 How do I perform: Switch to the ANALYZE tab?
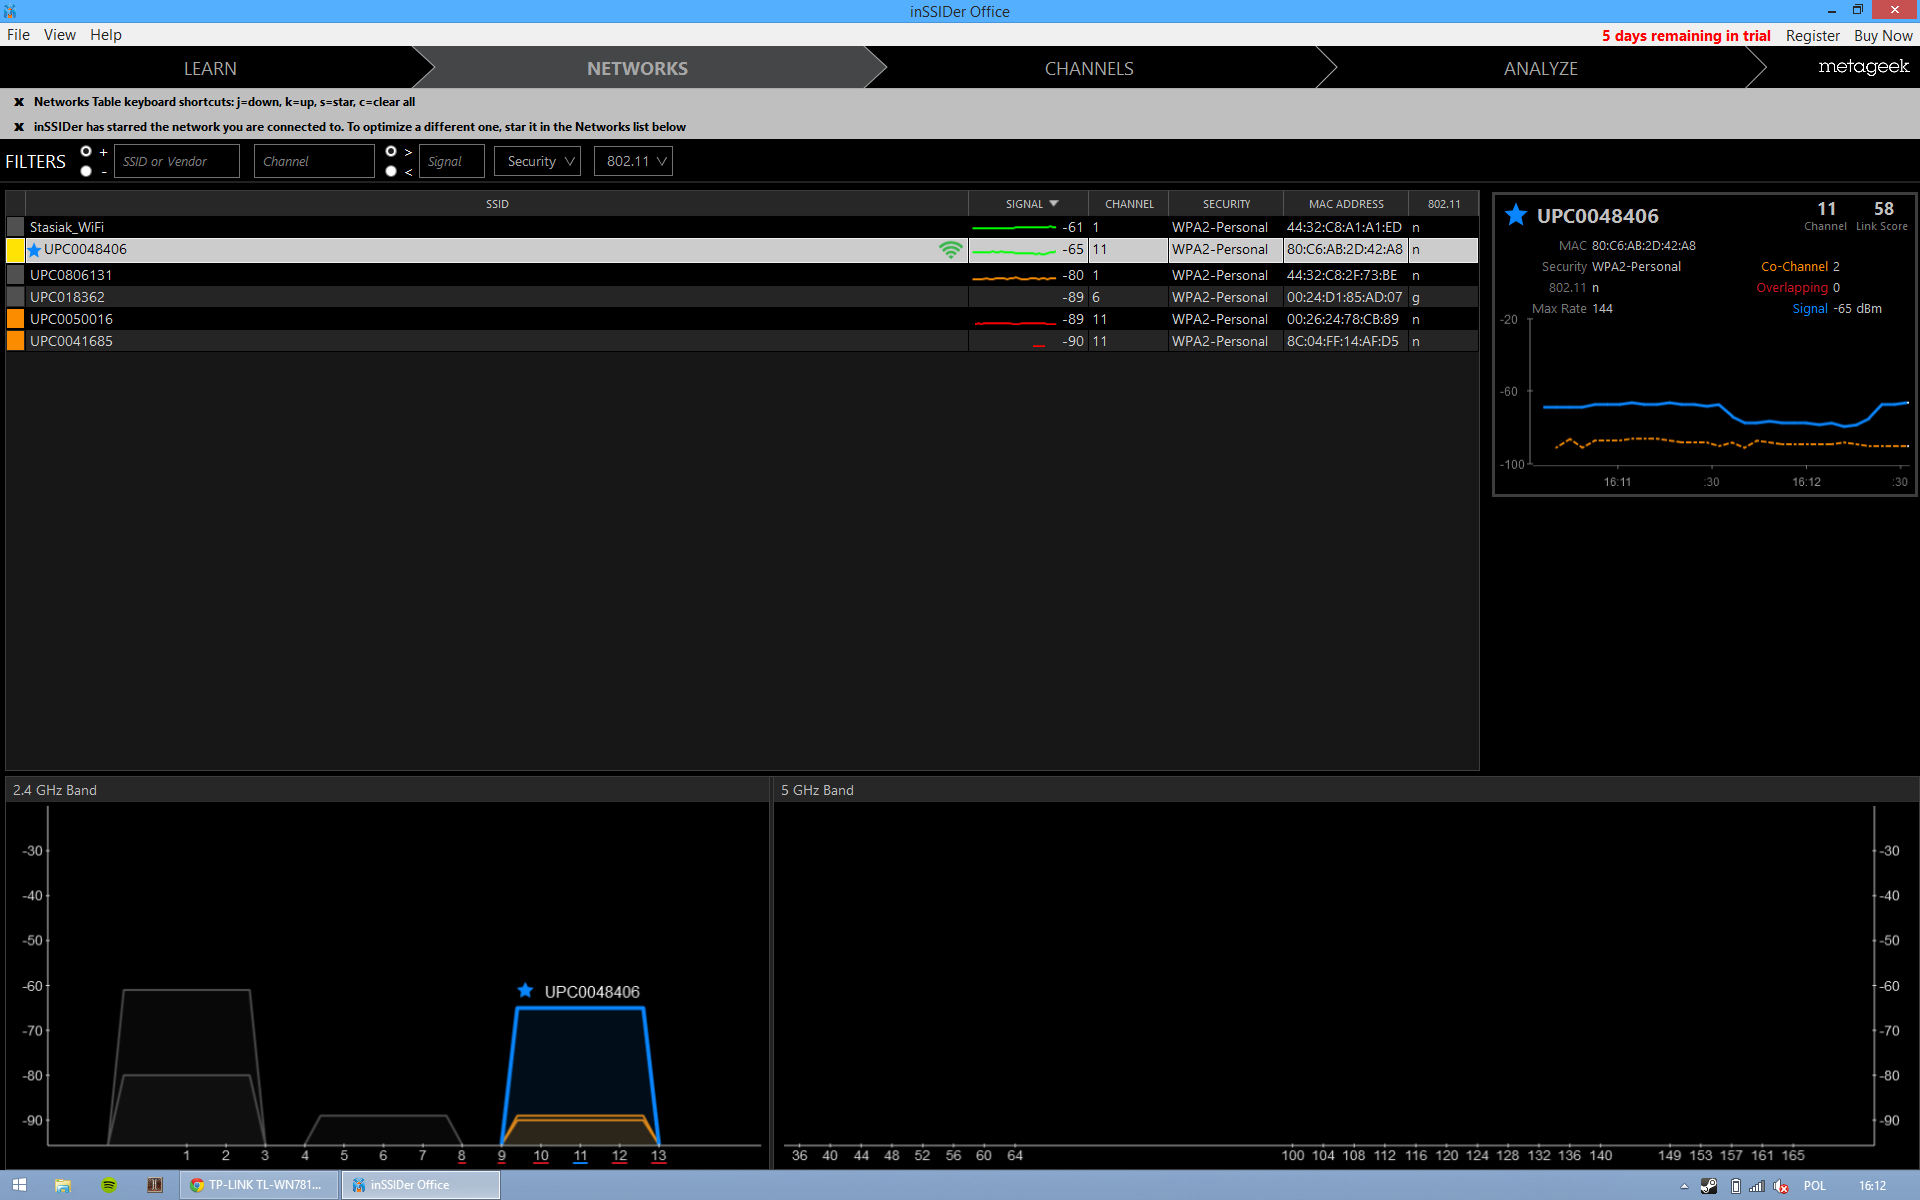pos(1541,68)
